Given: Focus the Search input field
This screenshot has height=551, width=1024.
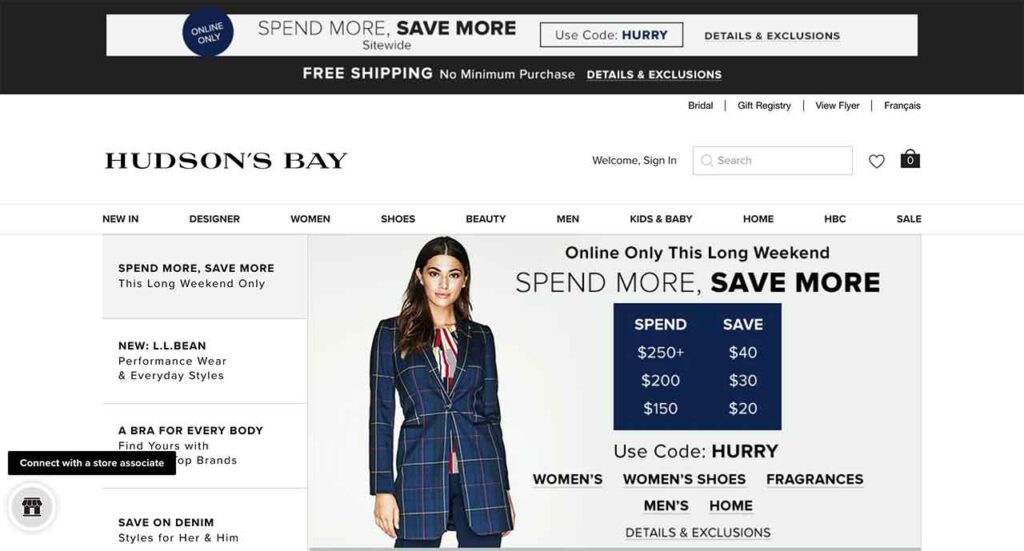Looking at the screenshot, I should [773, 161].
